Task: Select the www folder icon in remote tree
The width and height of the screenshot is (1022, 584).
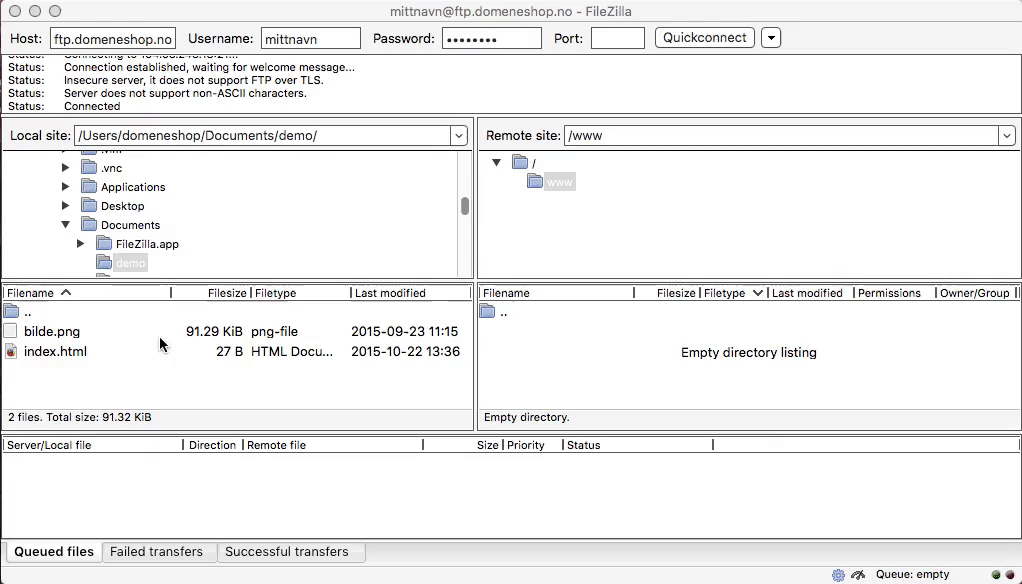Action: [535, 181]
